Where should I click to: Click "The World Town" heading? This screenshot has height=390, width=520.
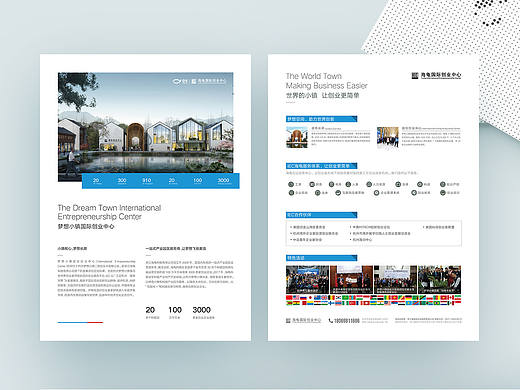click(x=314, y=76)
